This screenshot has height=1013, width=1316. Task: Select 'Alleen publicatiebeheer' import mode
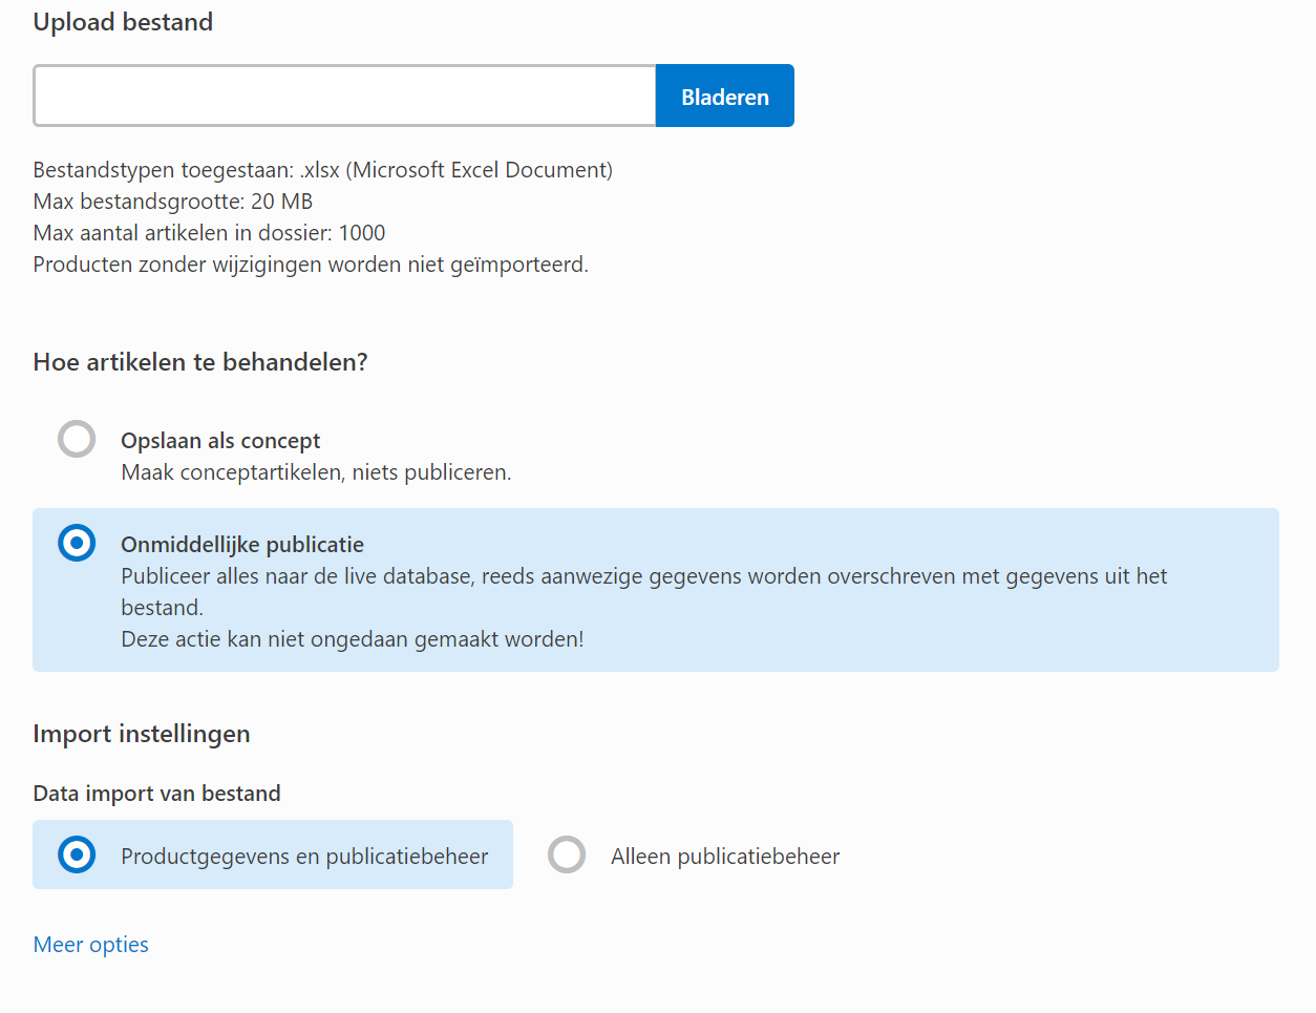[567, 855]
